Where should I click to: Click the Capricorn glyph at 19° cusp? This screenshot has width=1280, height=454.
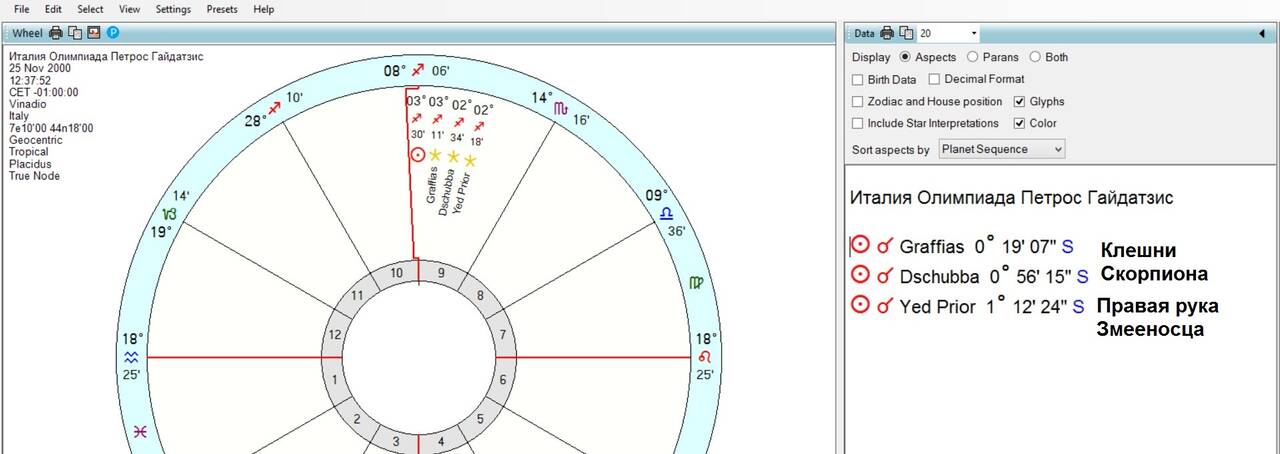click(x=170, y=214)
